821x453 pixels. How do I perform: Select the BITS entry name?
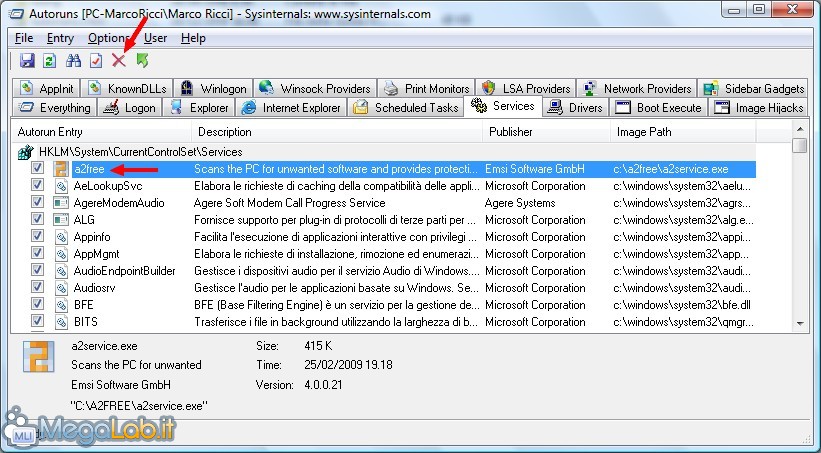(85, 322)
